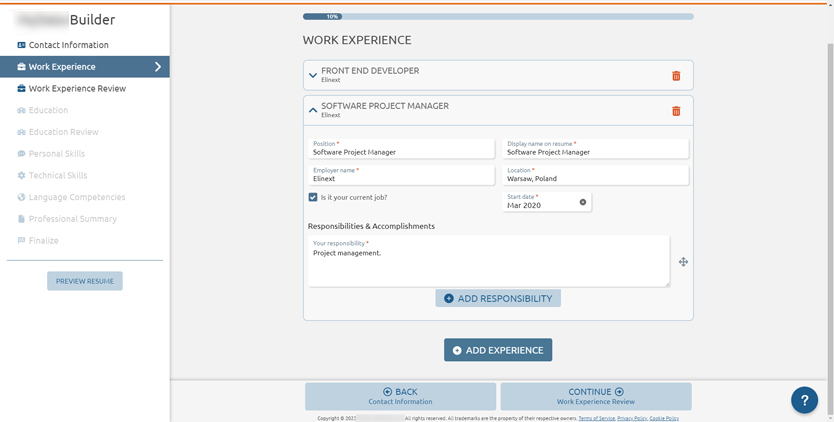Image resolution: width=834 pixels, height=422 pixels.
Task: Click the Employer name input field
Action: coord(401,178)
